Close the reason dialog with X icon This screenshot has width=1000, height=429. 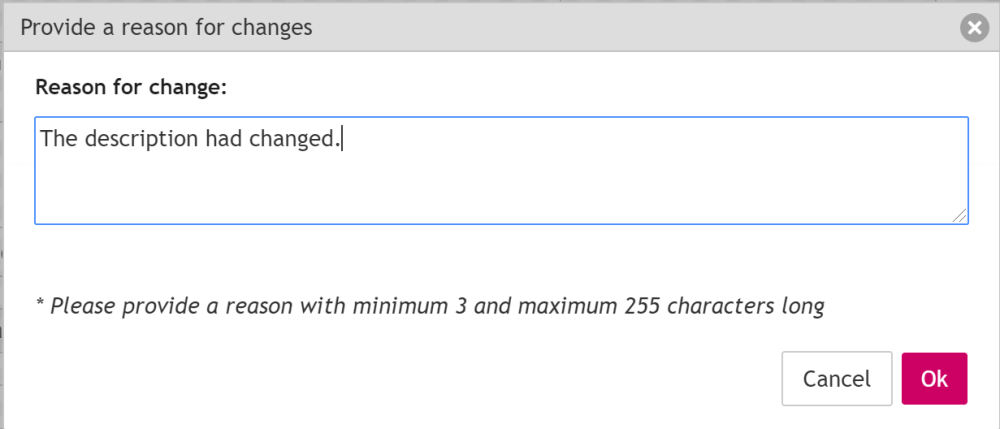(x=974, y=28)
